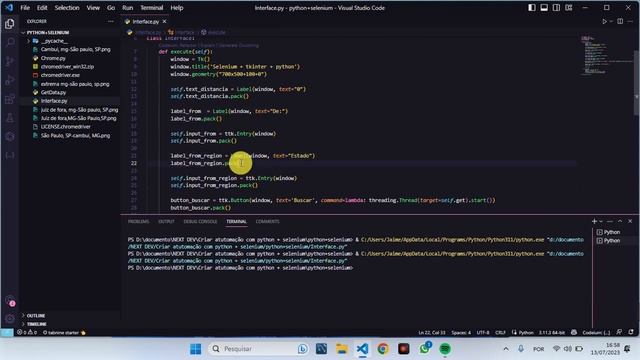Viewport: 640px width, 360px height.
Task: Open the Explorer view in the activity bar
Action: [10, 24]
